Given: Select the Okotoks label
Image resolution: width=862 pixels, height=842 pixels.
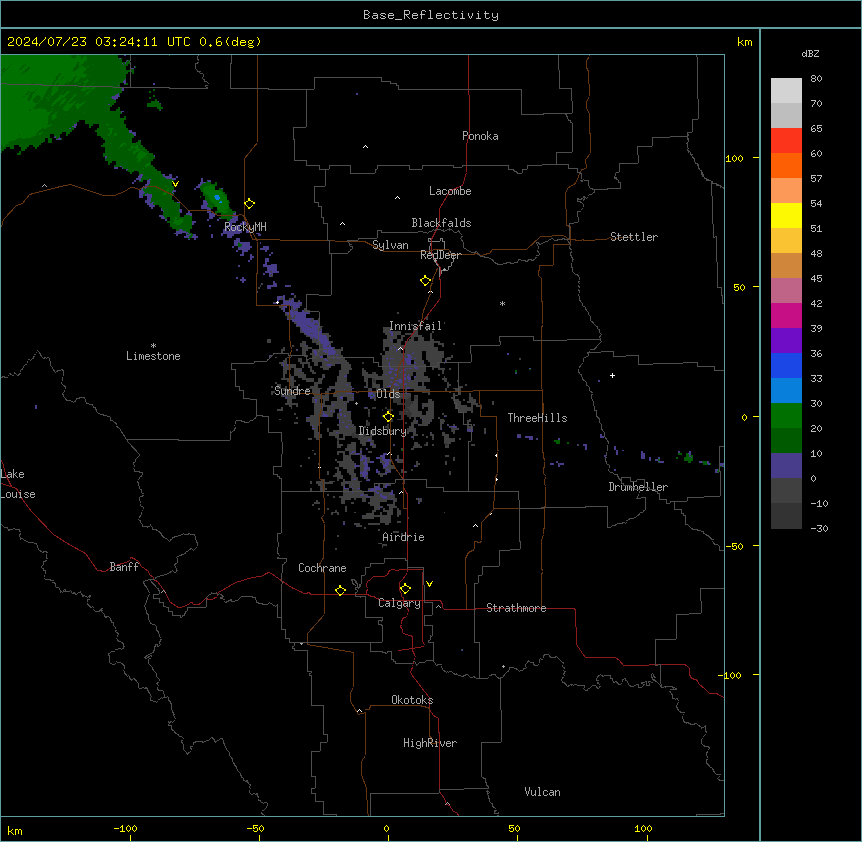Looking at the screenshot, I should click(x=412, y=700).
